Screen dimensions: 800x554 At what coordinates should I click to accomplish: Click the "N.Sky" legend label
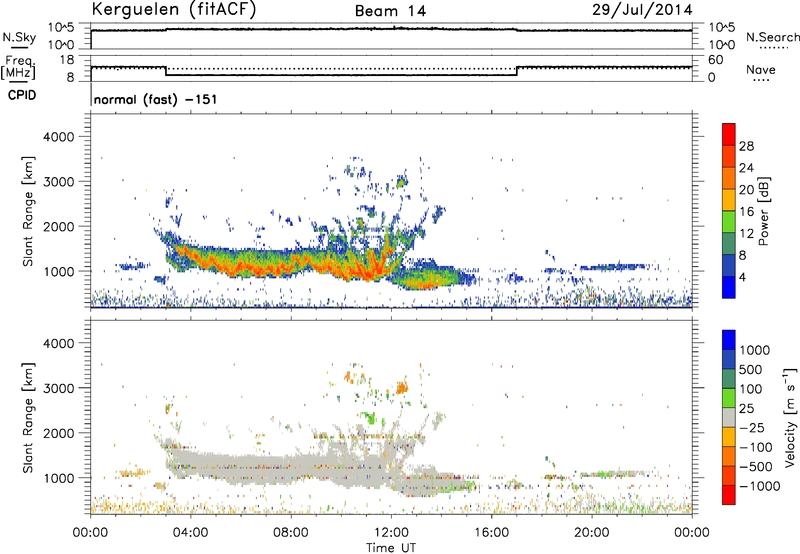(19, 37)
